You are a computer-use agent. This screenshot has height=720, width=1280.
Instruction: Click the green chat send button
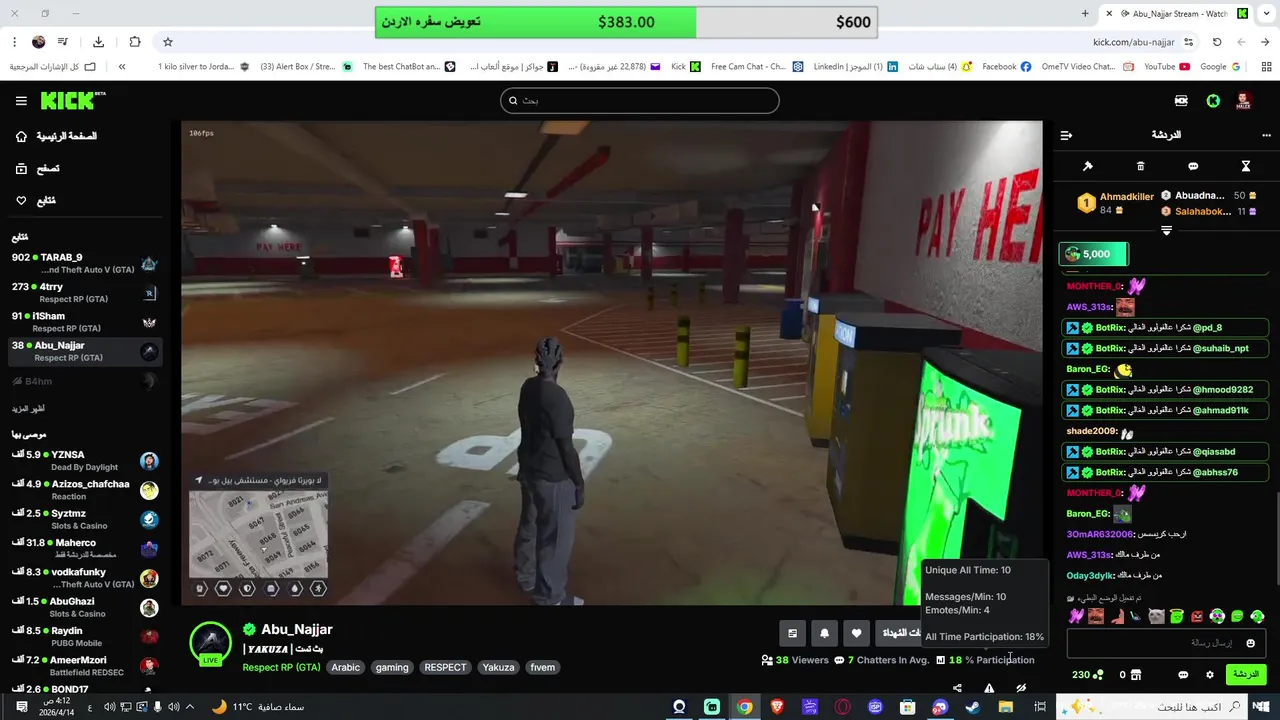coord(1246,675)
